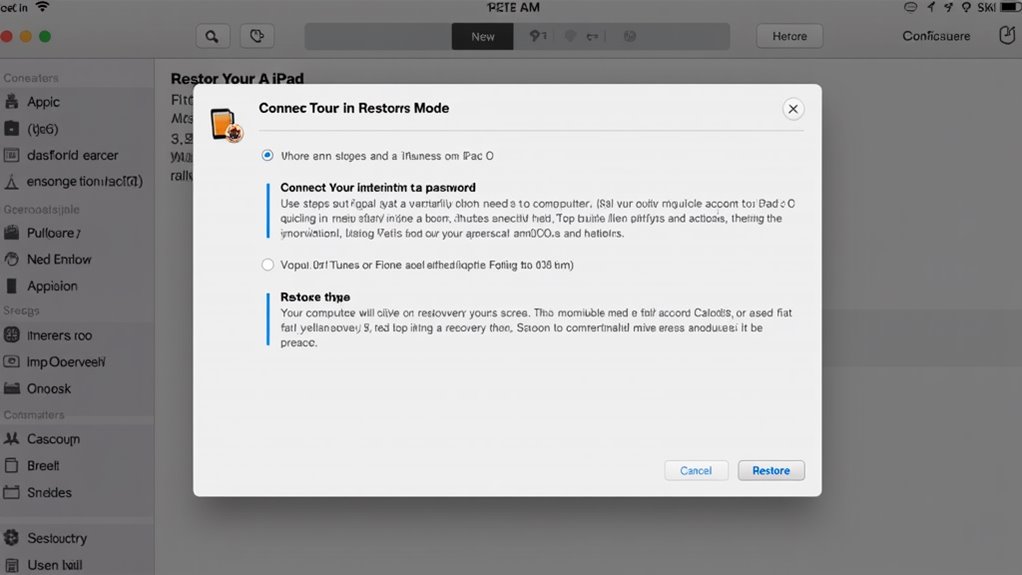1022x575 pixels.
Task: Click the icon right of Conficauere
Action: point(1006,36)
